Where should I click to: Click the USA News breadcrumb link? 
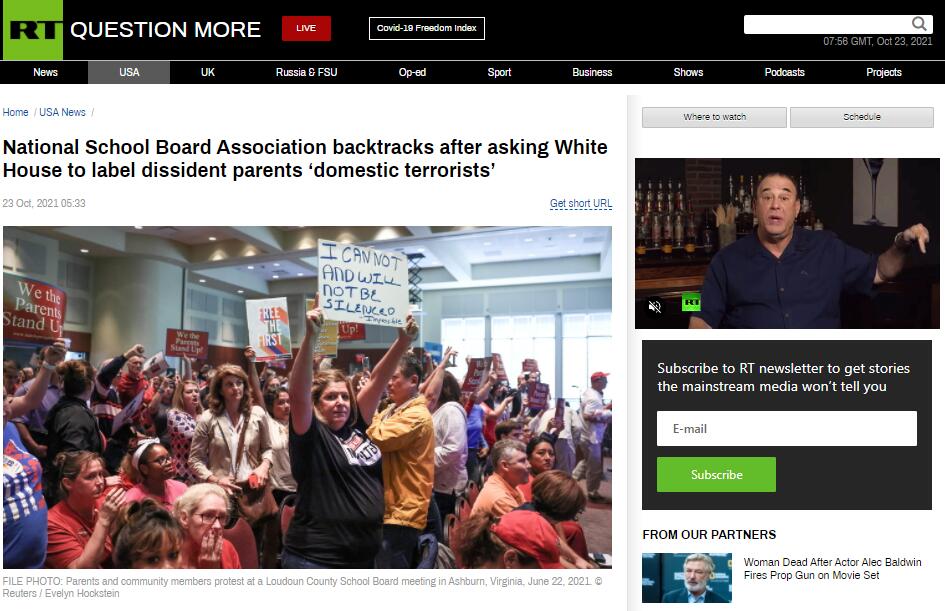[x=62, y=112]
